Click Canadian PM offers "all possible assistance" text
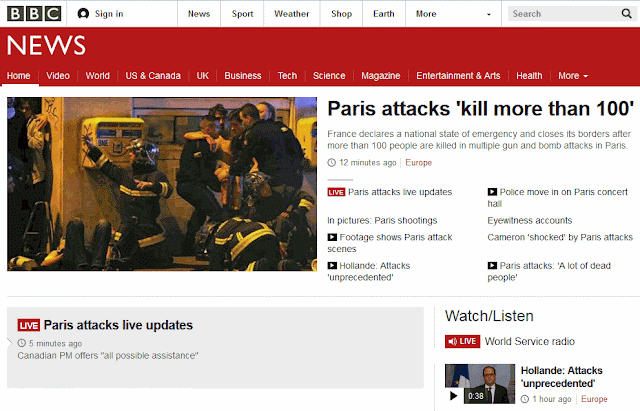This screenshot has height=411, width=640. click(x=108, y=356)
